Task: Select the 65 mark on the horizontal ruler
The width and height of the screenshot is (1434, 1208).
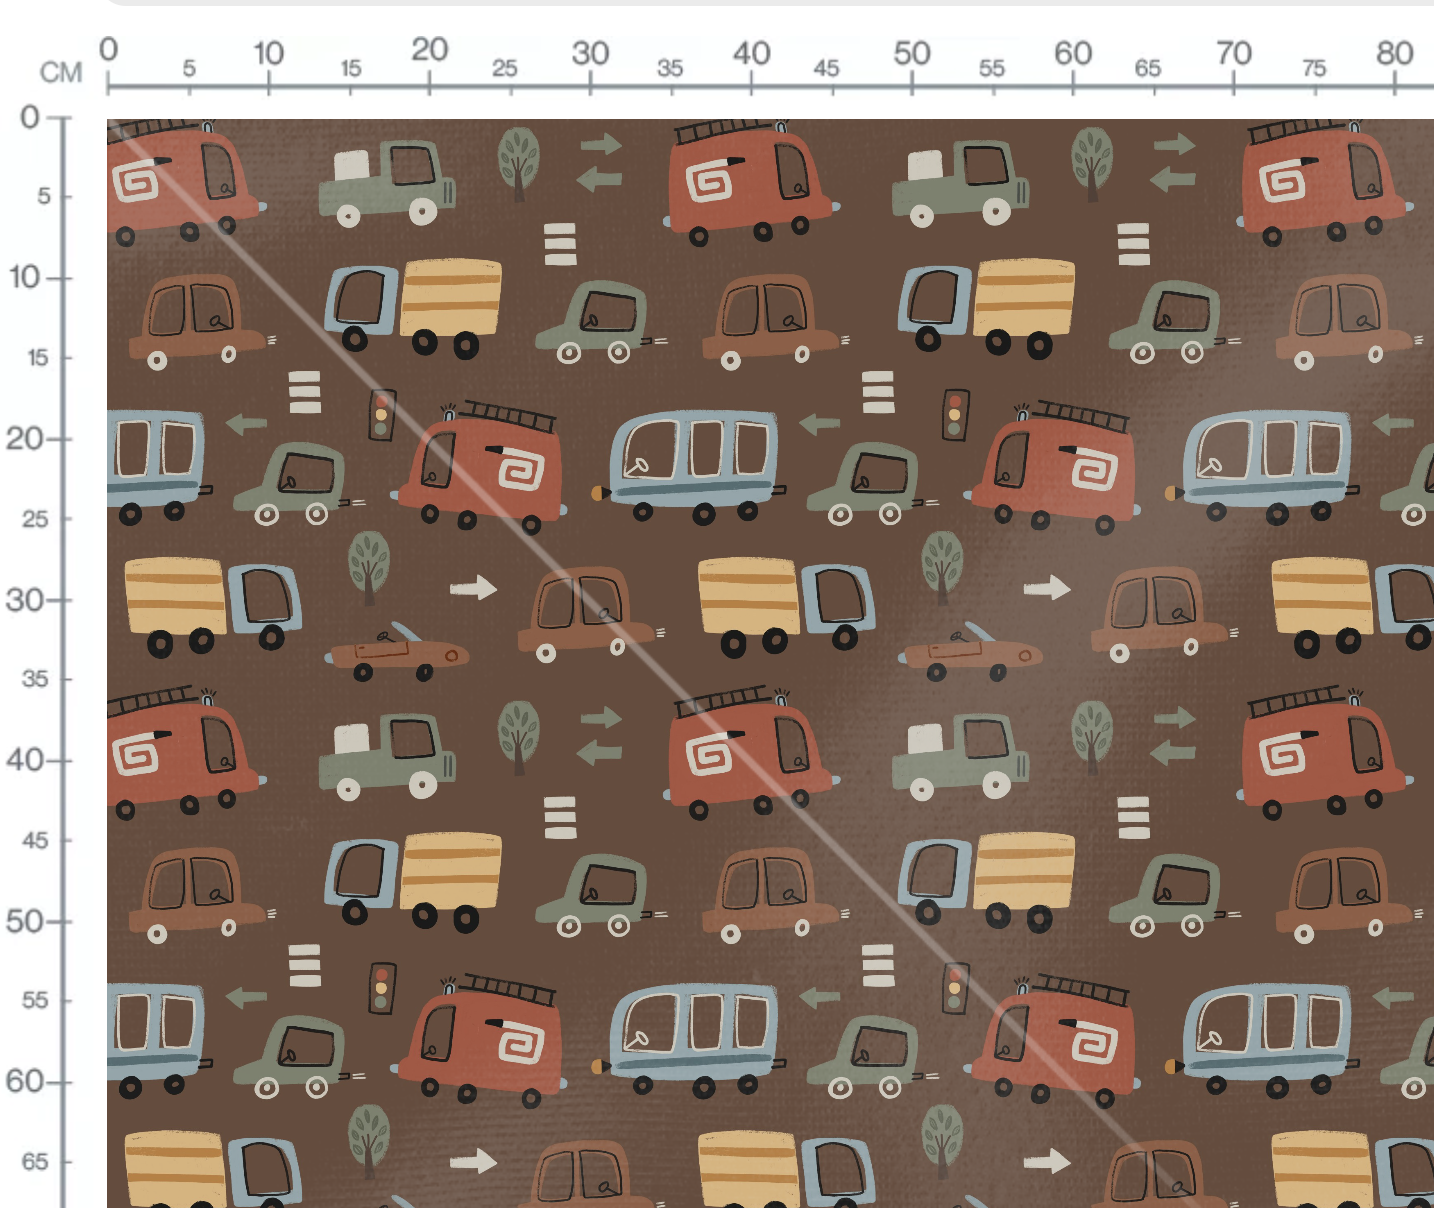Action: click(x=1148, y=68)
